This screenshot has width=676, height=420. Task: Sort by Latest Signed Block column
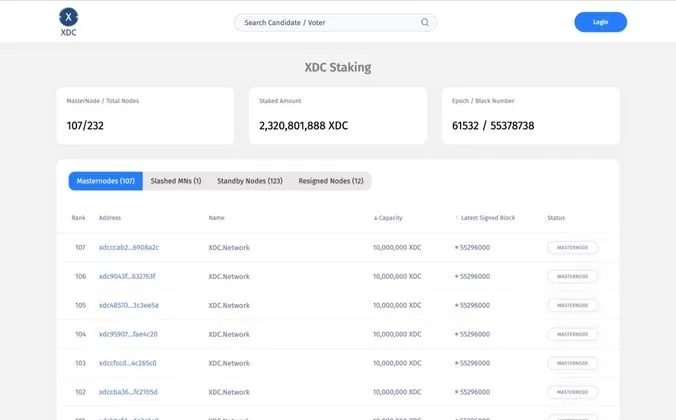[x=485, y=218]
